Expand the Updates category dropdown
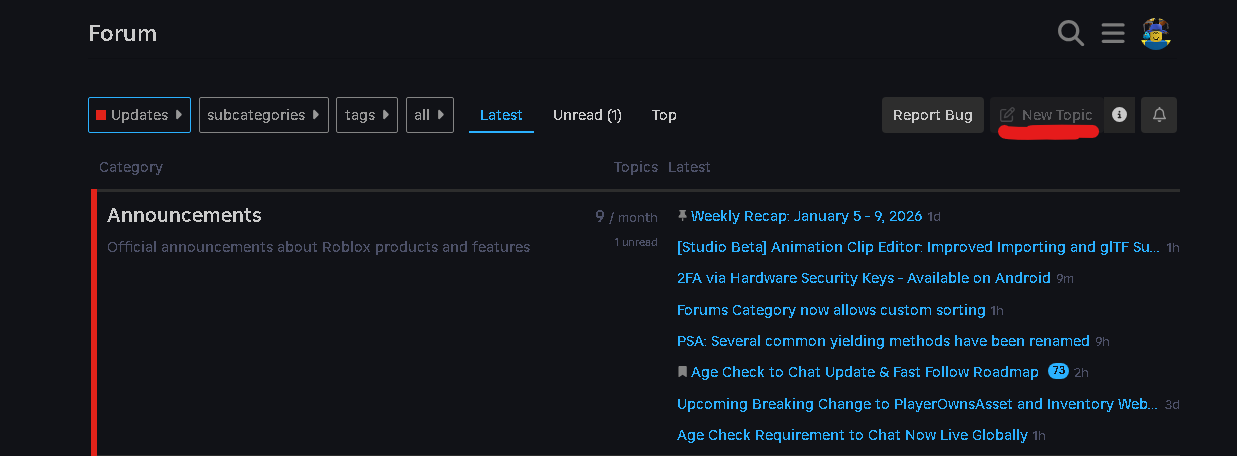This screenshot has height=456, width=1237. (x=139, y=115)
